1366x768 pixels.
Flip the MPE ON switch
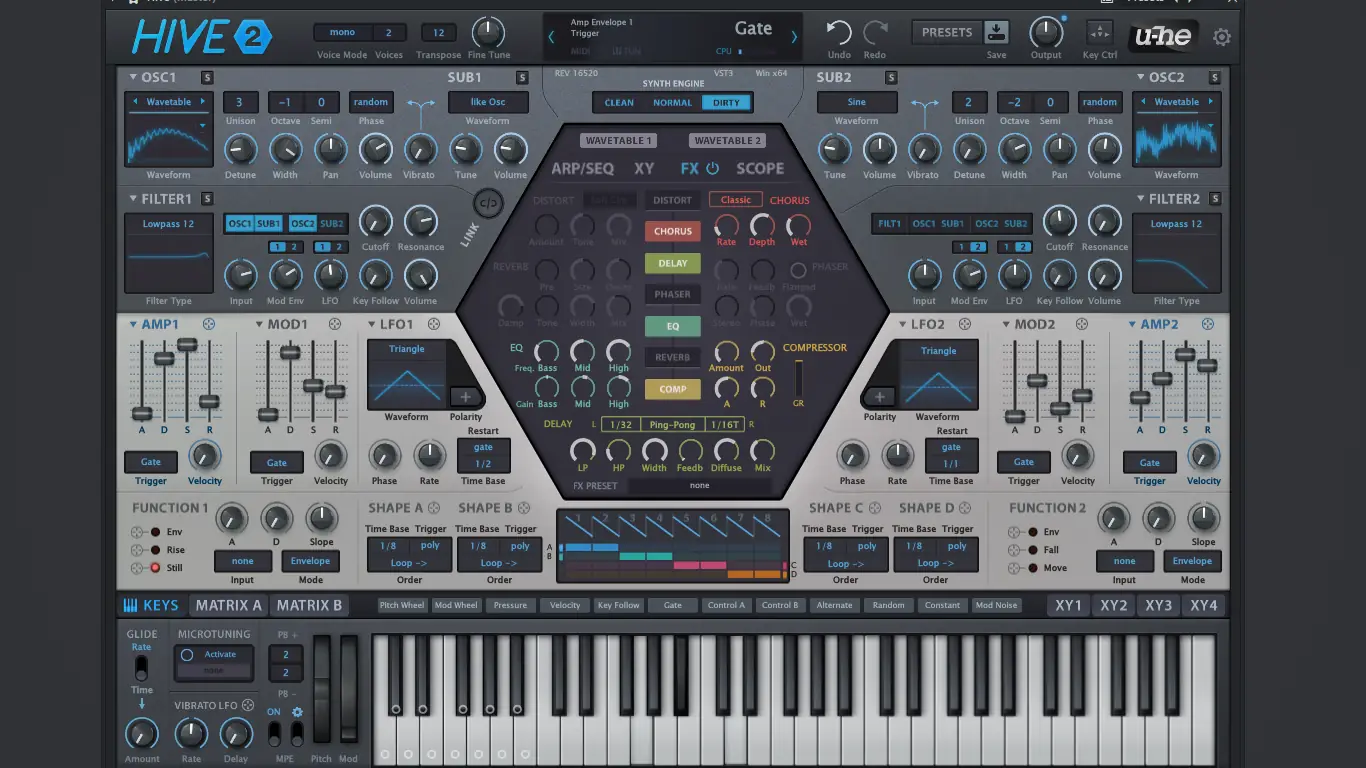tap(274, 734)
